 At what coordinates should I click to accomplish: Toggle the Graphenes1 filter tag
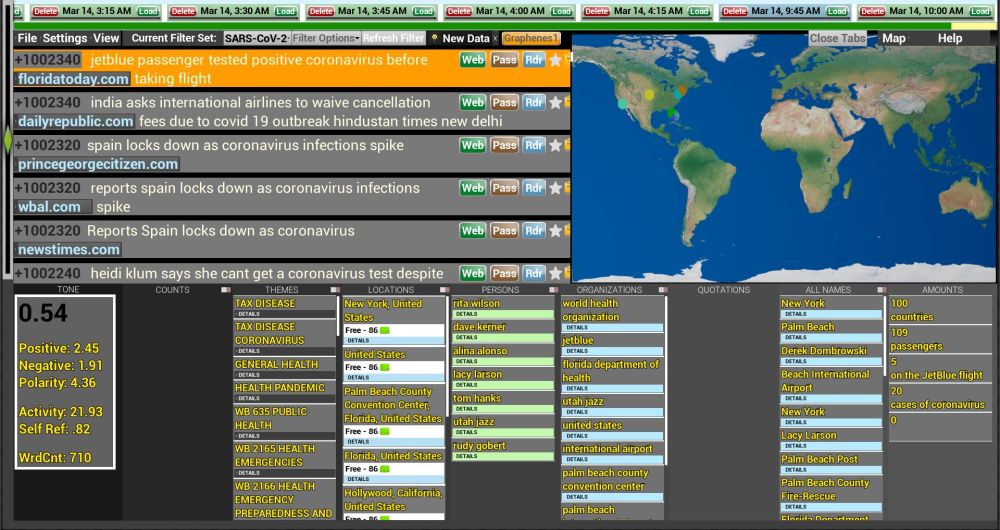point(530,38)
